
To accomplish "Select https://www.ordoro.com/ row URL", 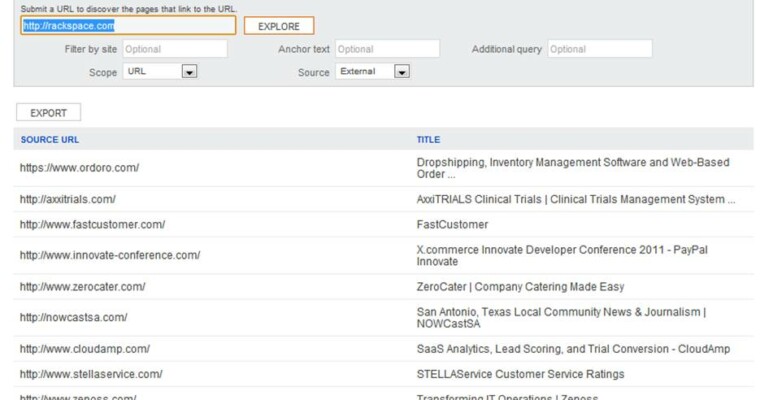I will [x=79, y=168].
